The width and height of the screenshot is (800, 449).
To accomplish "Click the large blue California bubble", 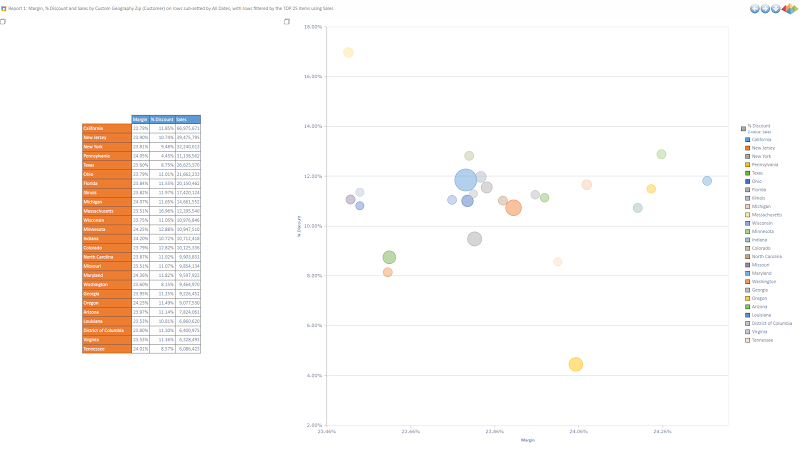I will (x=465, y=180).
